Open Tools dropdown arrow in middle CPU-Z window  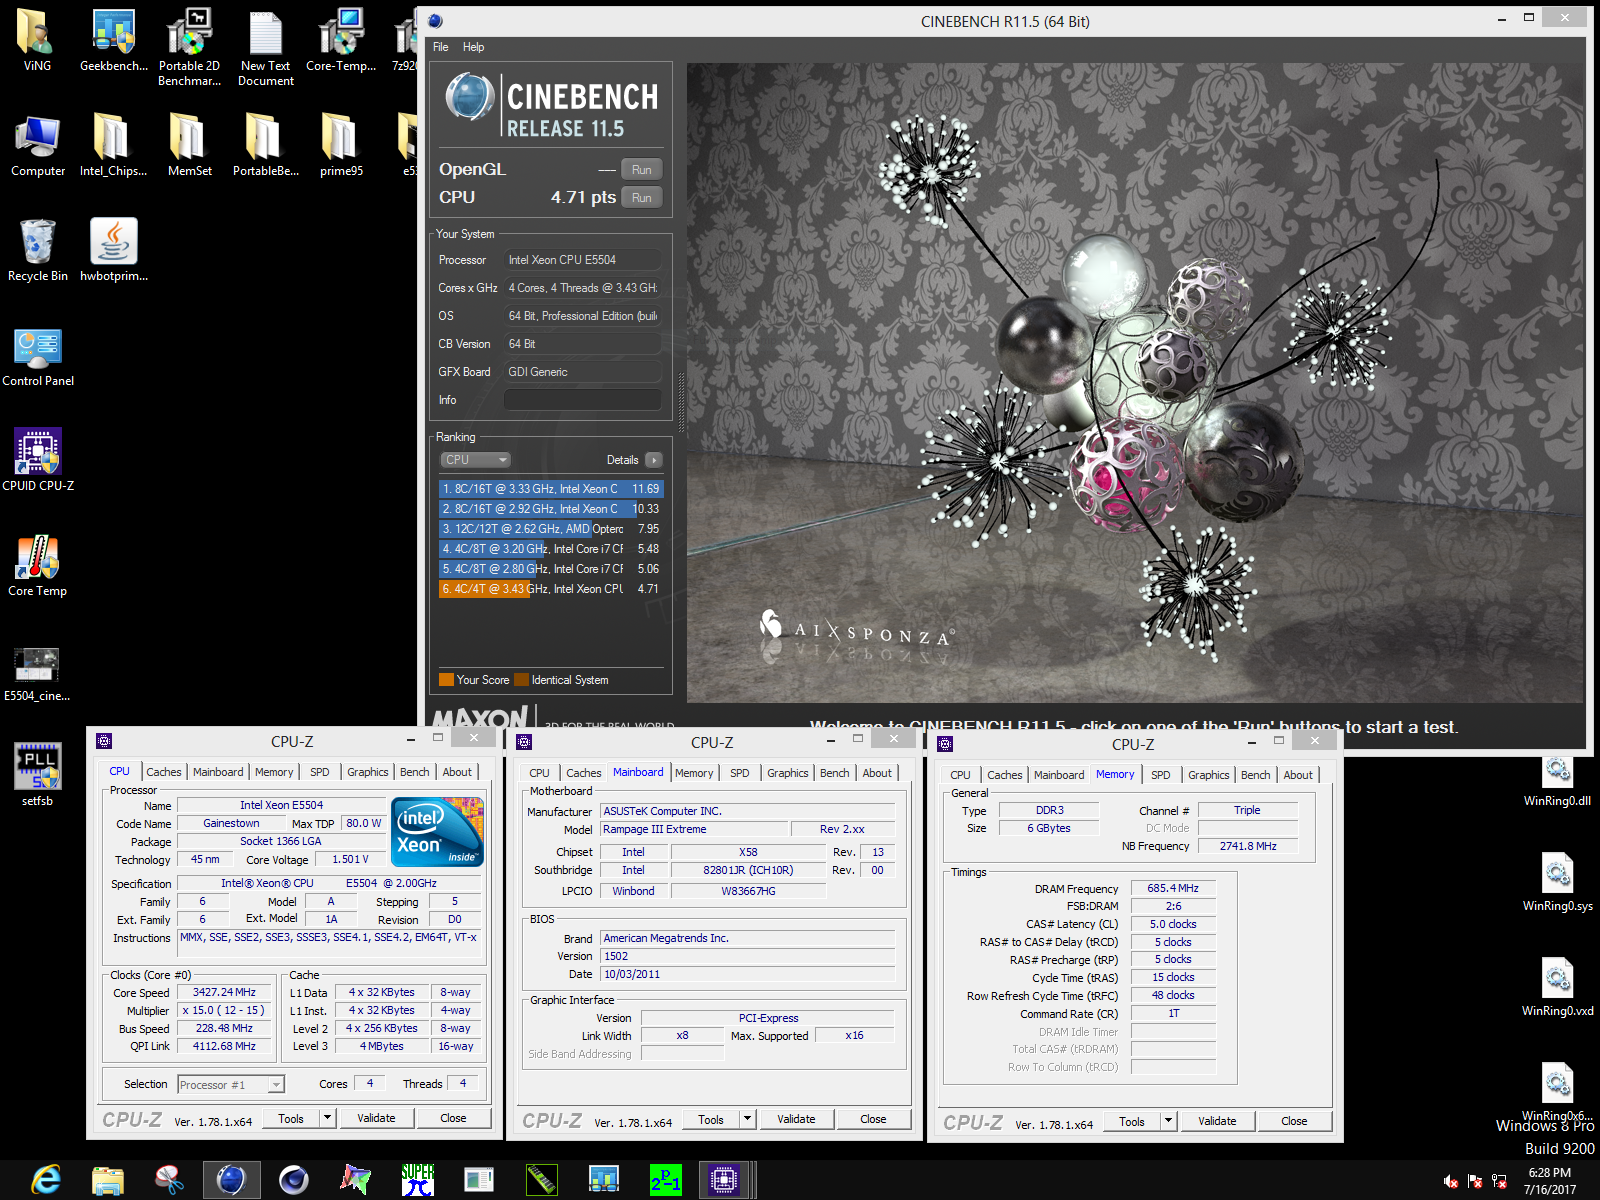[747, 1119]
